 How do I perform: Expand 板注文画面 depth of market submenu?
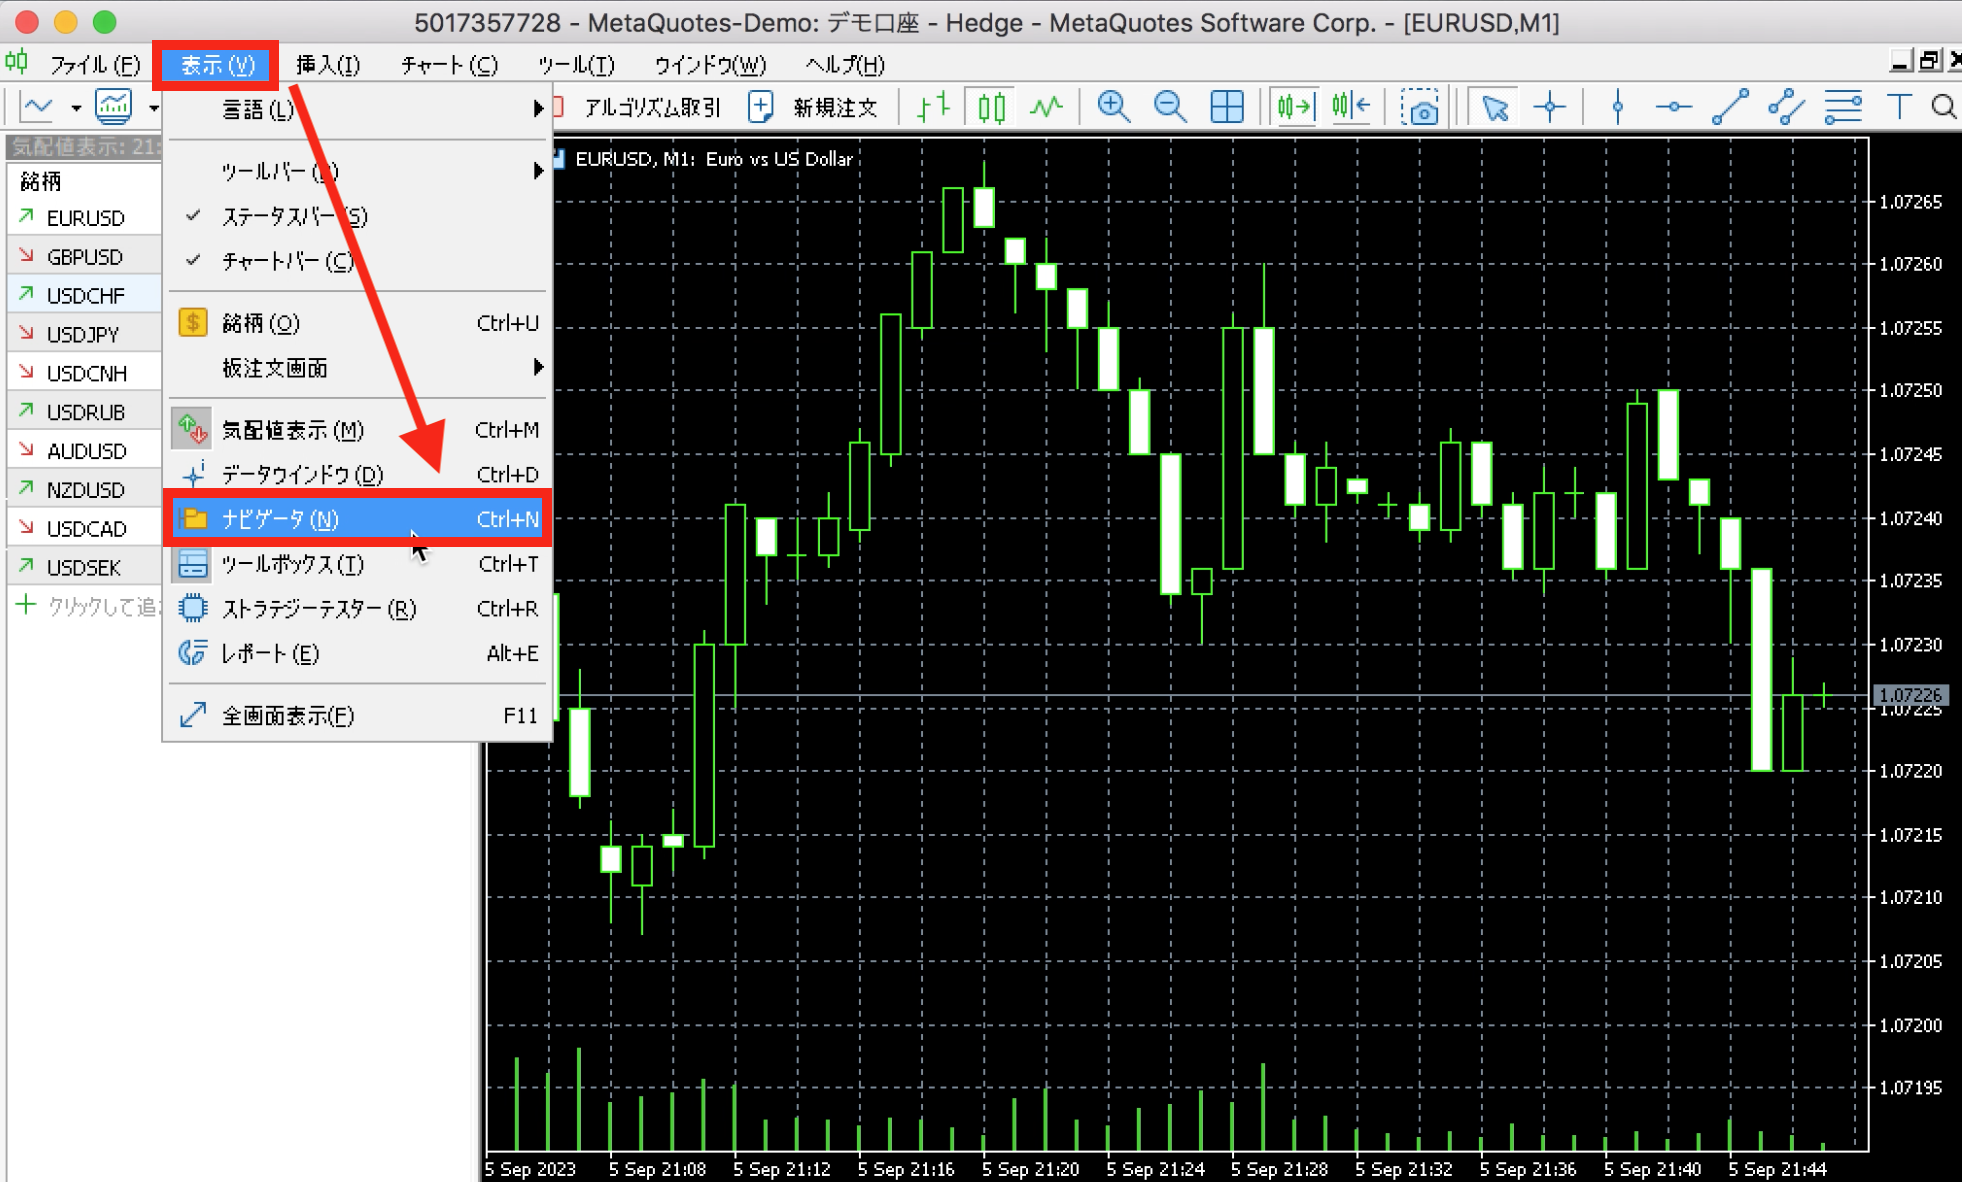click(x=358, y=368)
